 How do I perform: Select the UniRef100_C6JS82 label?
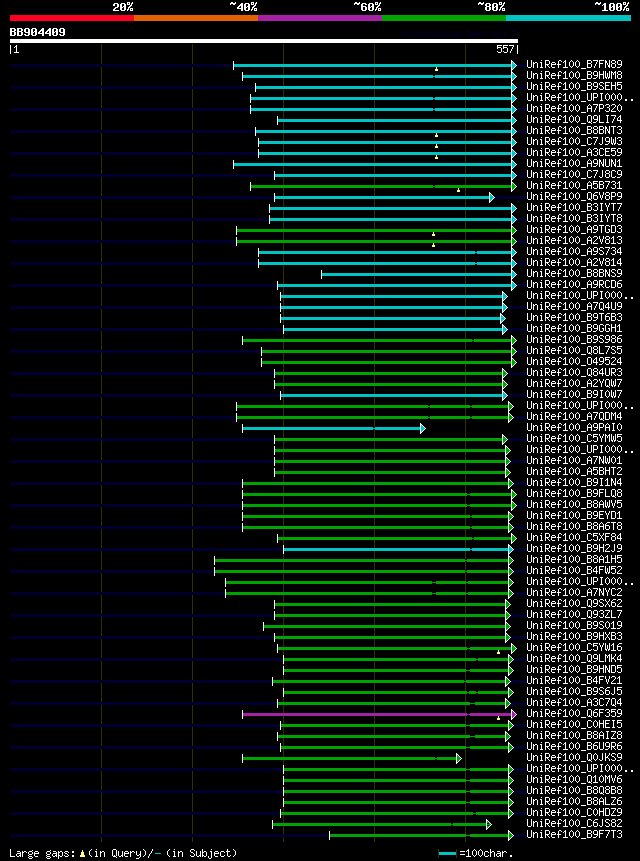click(574, 823)
